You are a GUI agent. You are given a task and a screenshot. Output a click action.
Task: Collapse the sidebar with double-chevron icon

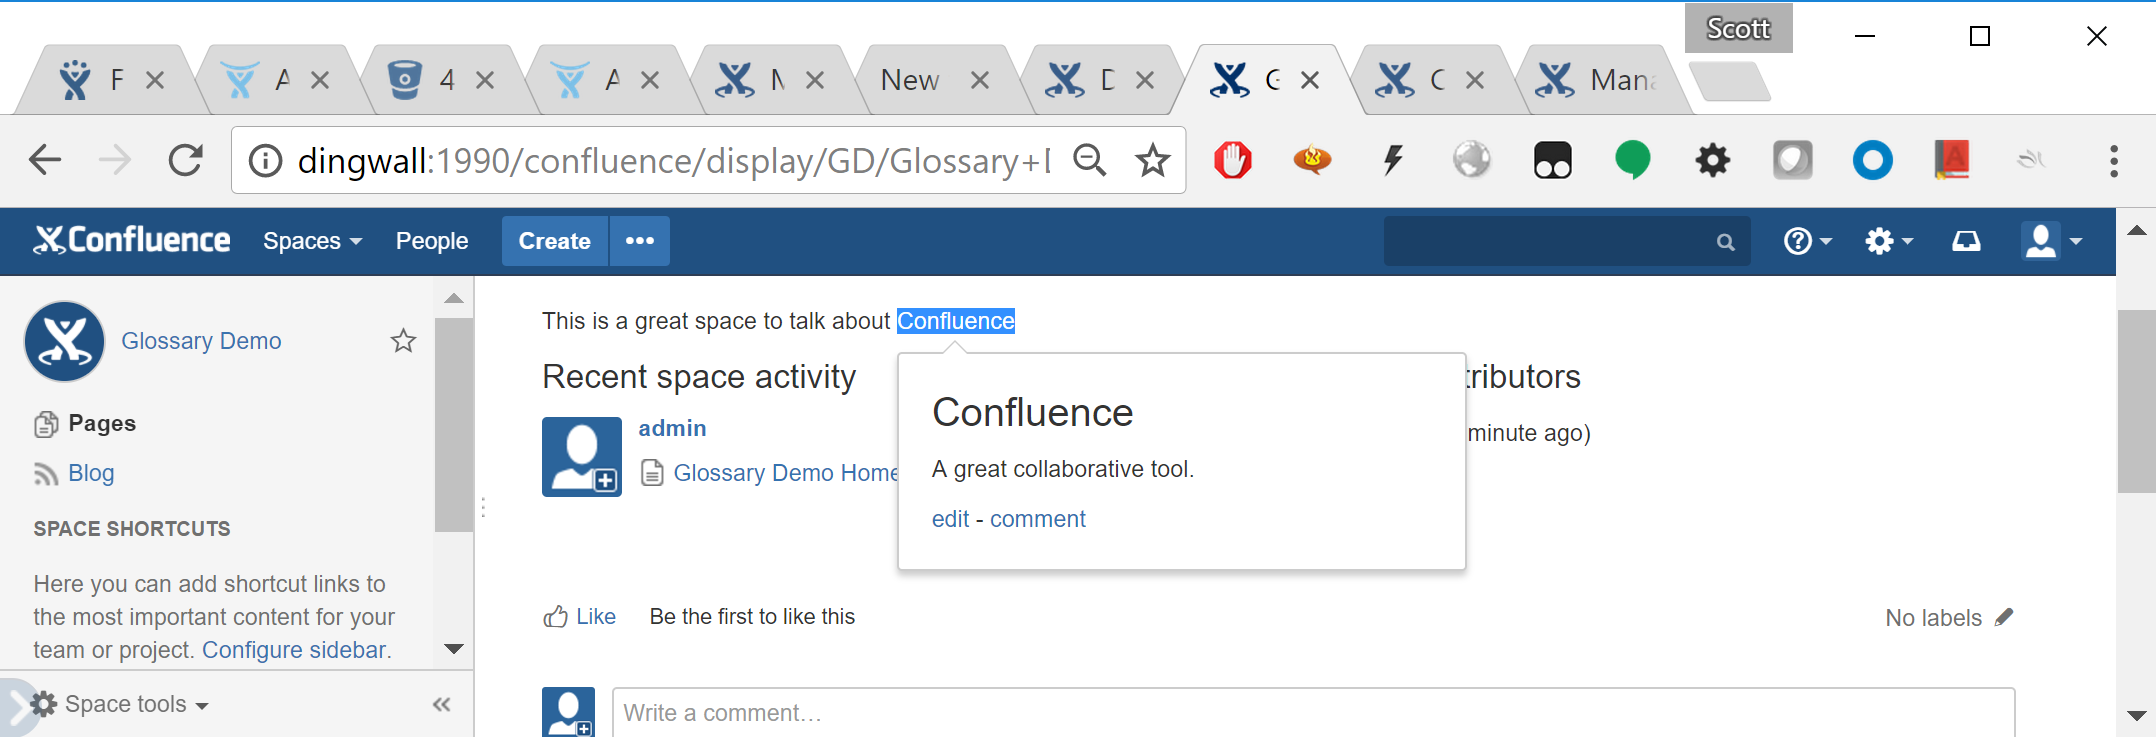pyautogui.click(x=441, y=705)
